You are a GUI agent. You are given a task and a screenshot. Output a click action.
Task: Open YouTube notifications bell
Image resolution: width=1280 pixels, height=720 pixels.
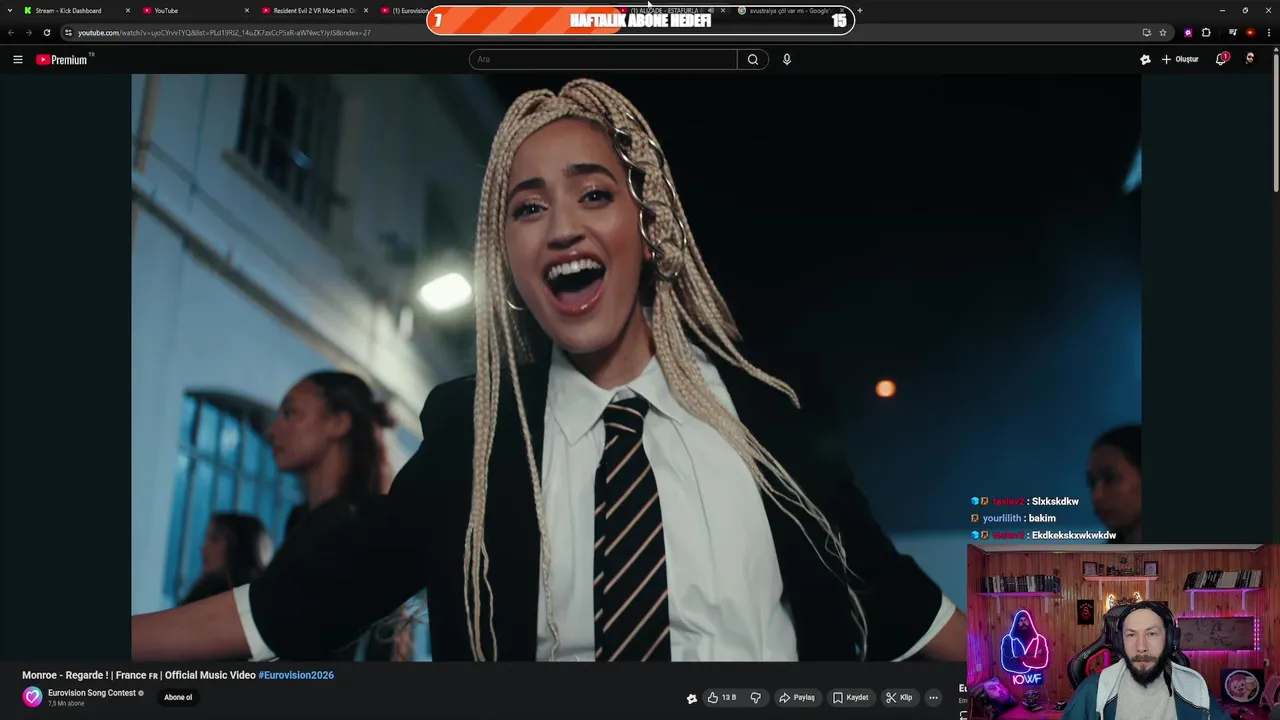(1221, 59)
